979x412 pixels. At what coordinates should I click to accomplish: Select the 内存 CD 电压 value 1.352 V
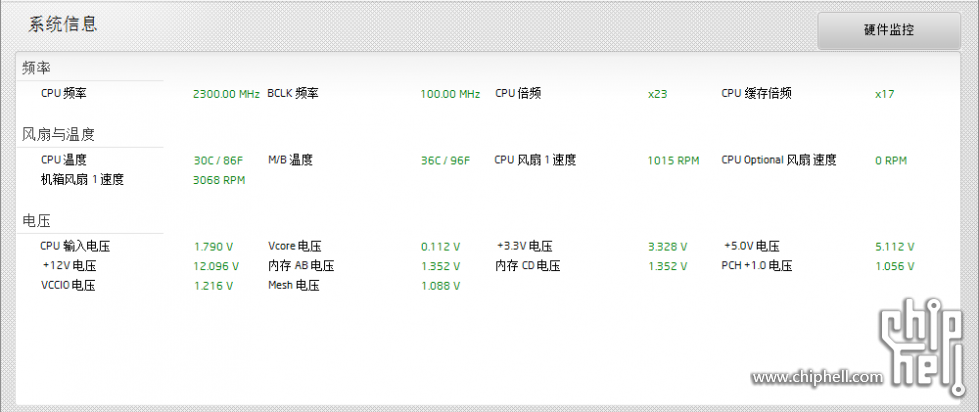click(668, 266)
